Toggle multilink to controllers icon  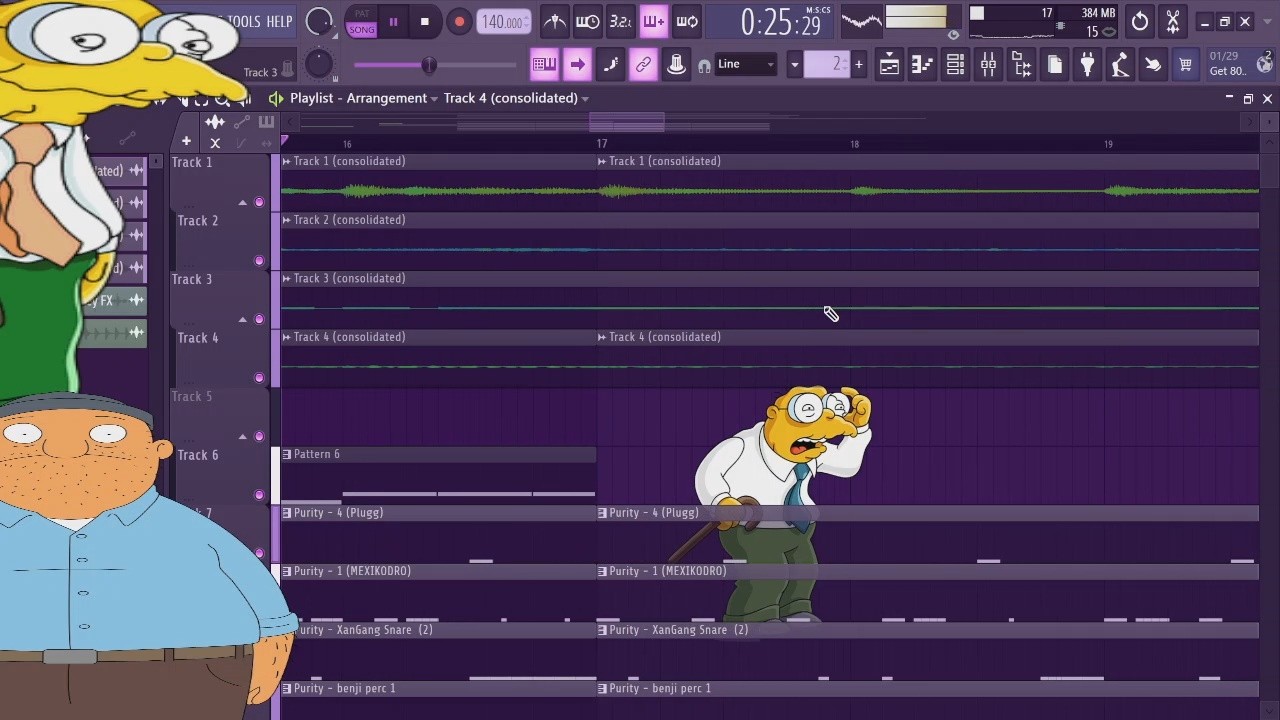point(643,65)
